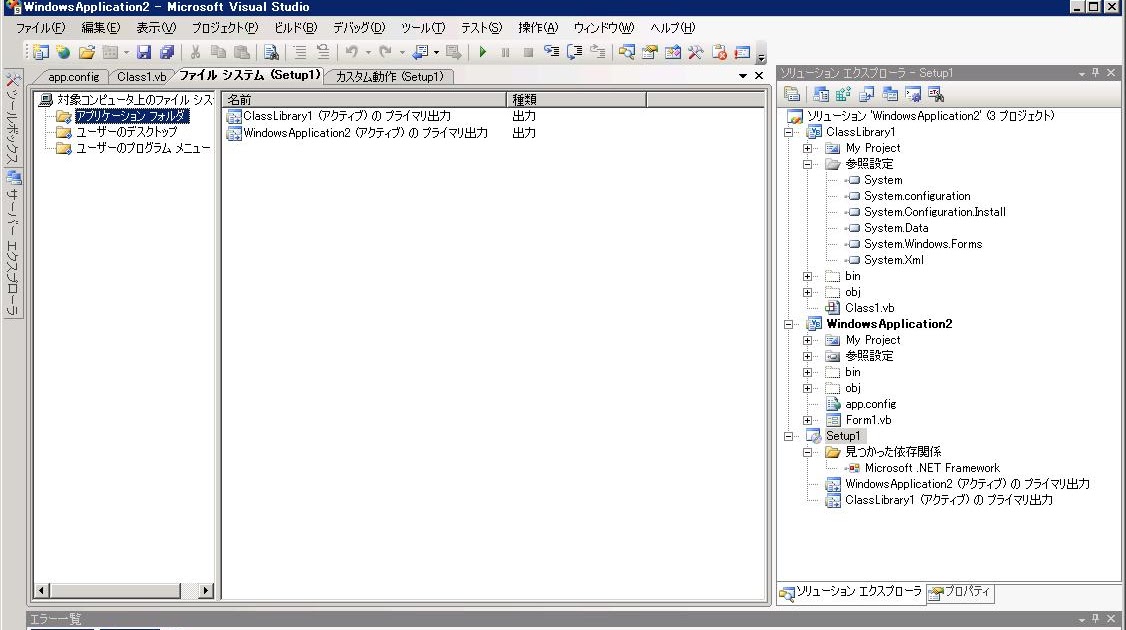
Task: Collapse the WindowsApplication2 project node
Action: pos(788,324)
